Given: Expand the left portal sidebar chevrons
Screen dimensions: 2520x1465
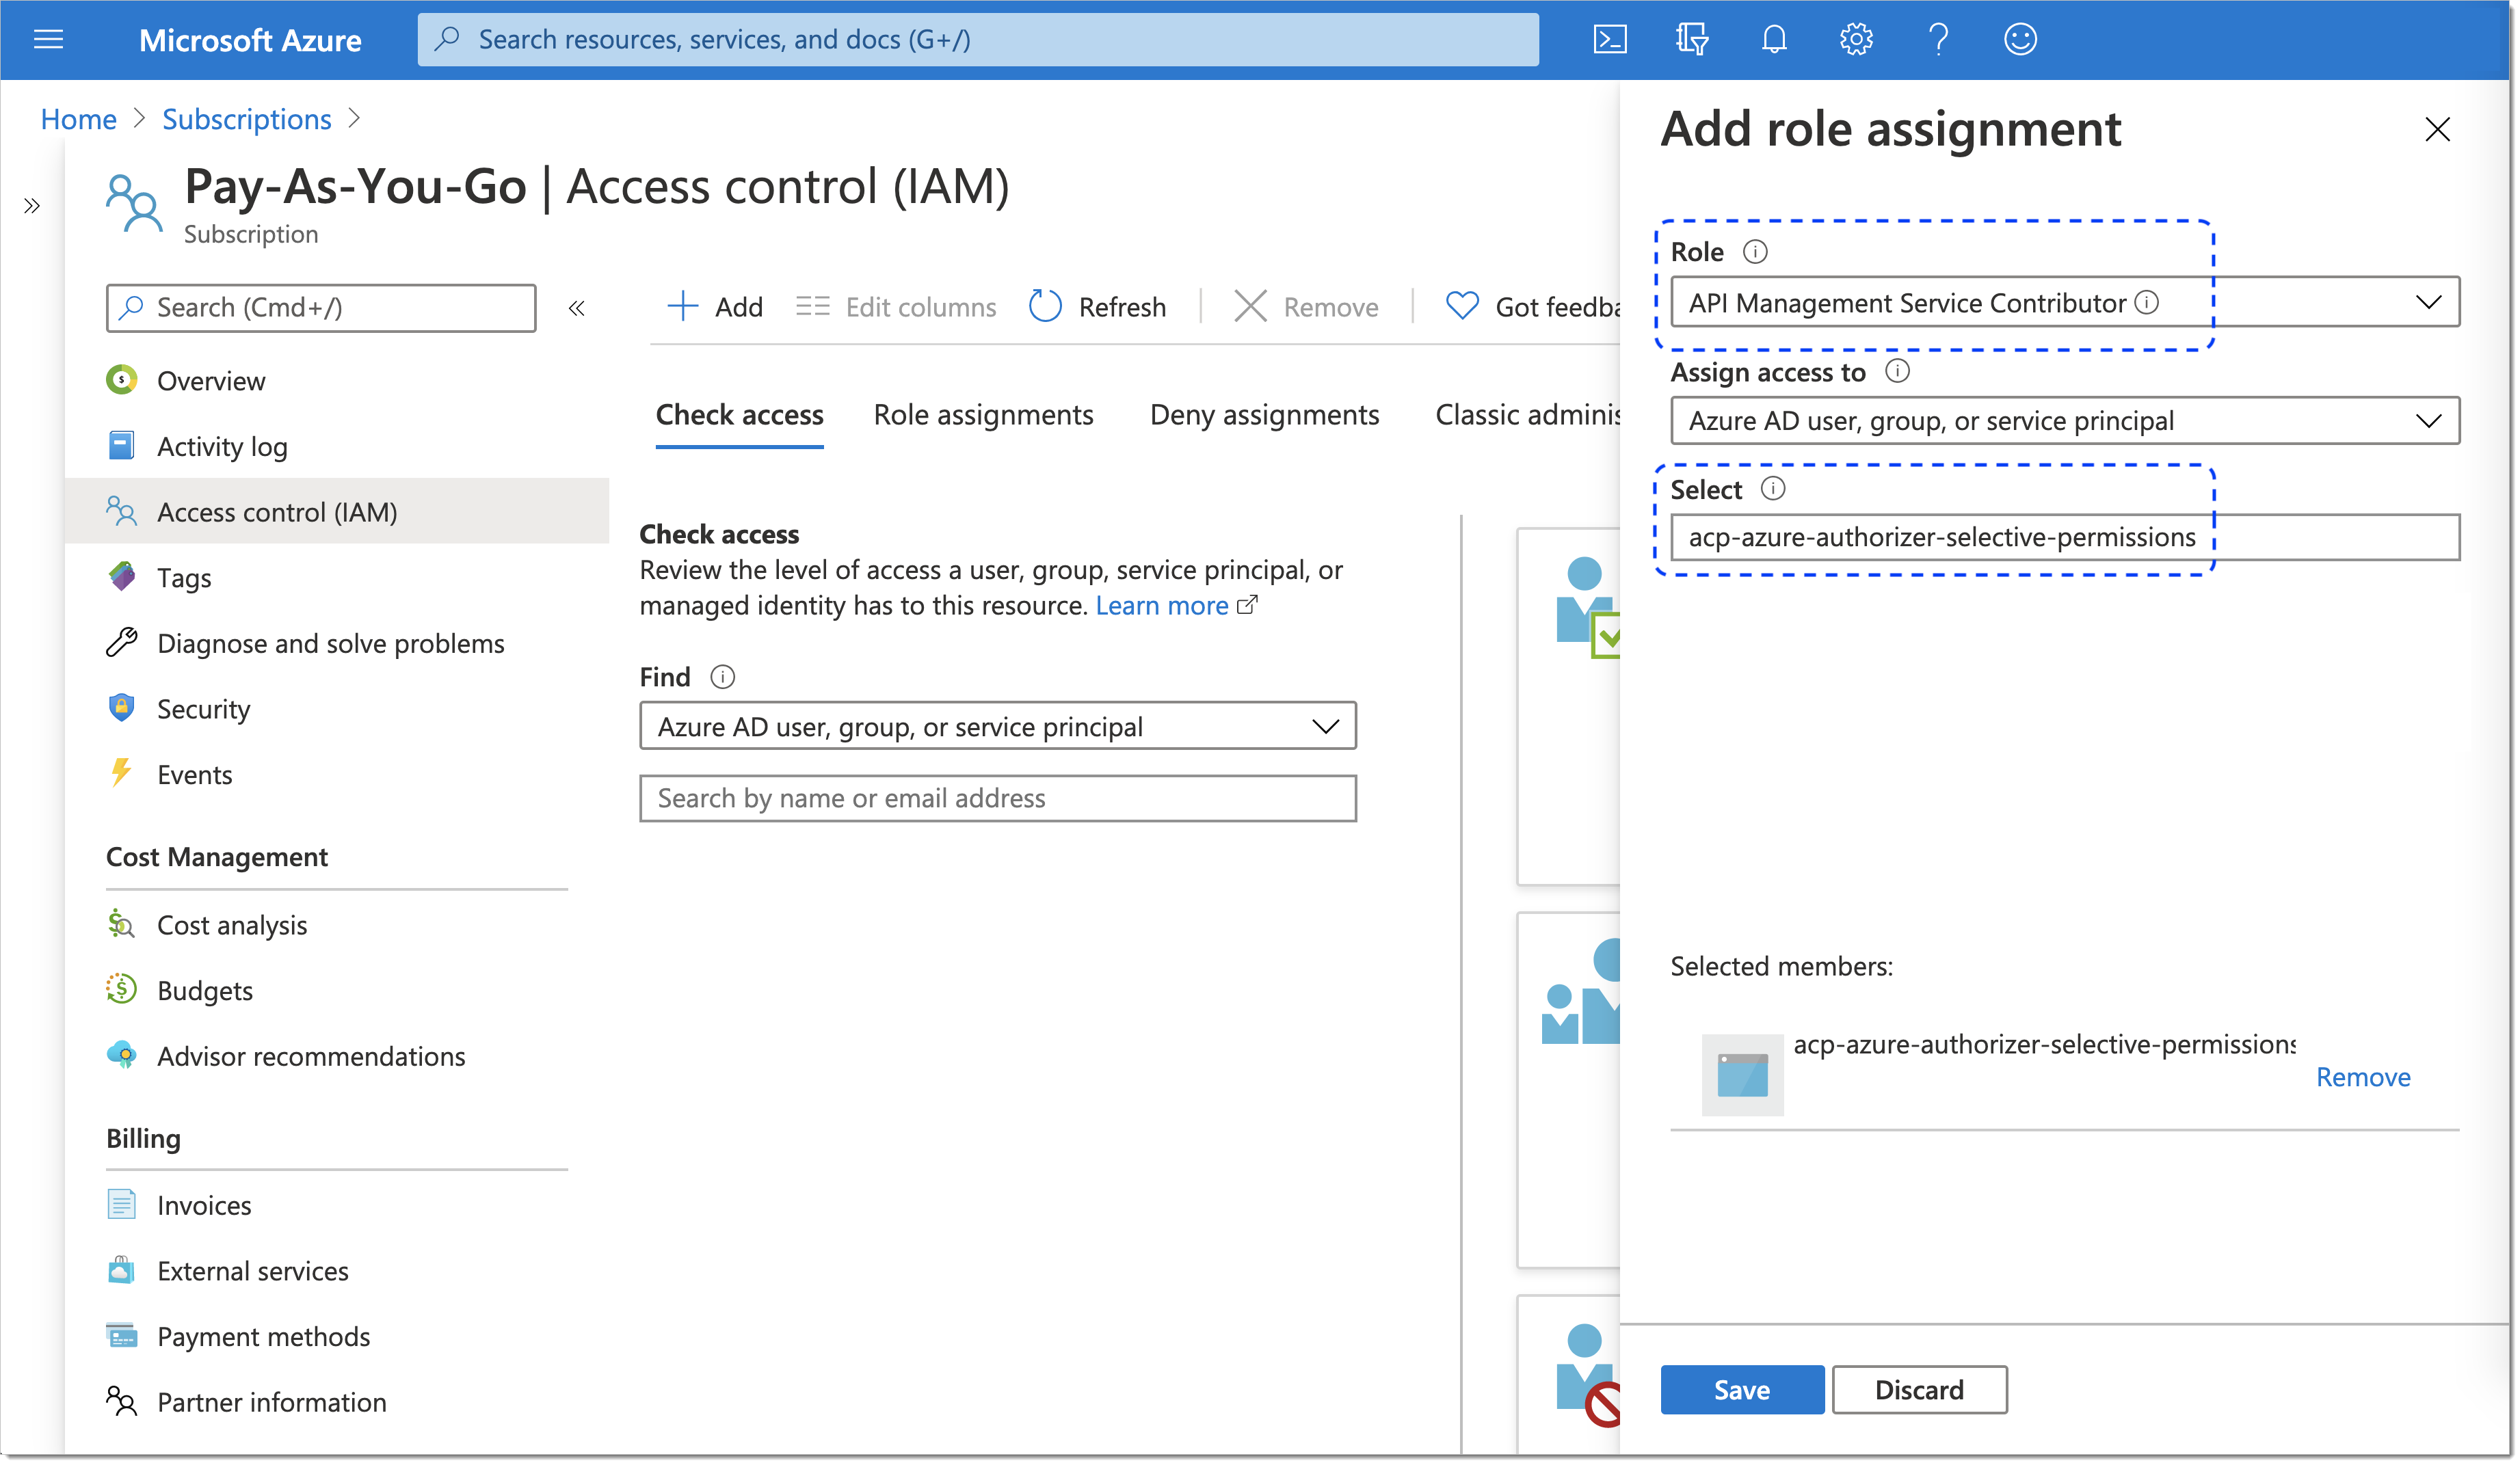Looking at the screenshot, I should pyautogui.click(x=32, y=206).
